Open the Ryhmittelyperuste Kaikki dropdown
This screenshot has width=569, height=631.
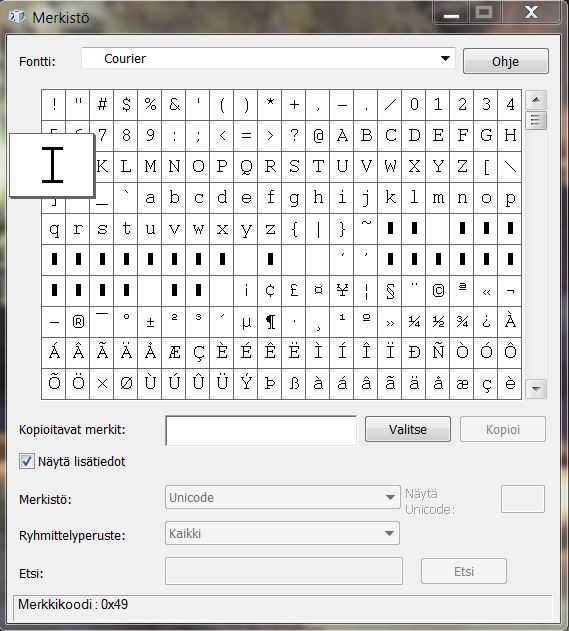point(282,533)
